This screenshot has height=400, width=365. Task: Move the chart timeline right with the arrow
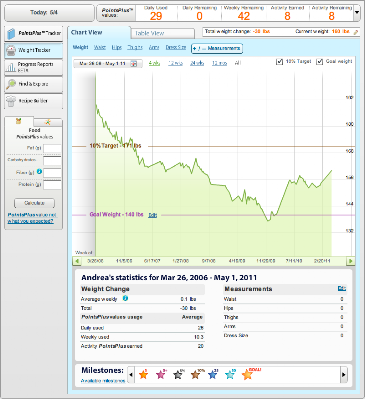pos(351,261)
